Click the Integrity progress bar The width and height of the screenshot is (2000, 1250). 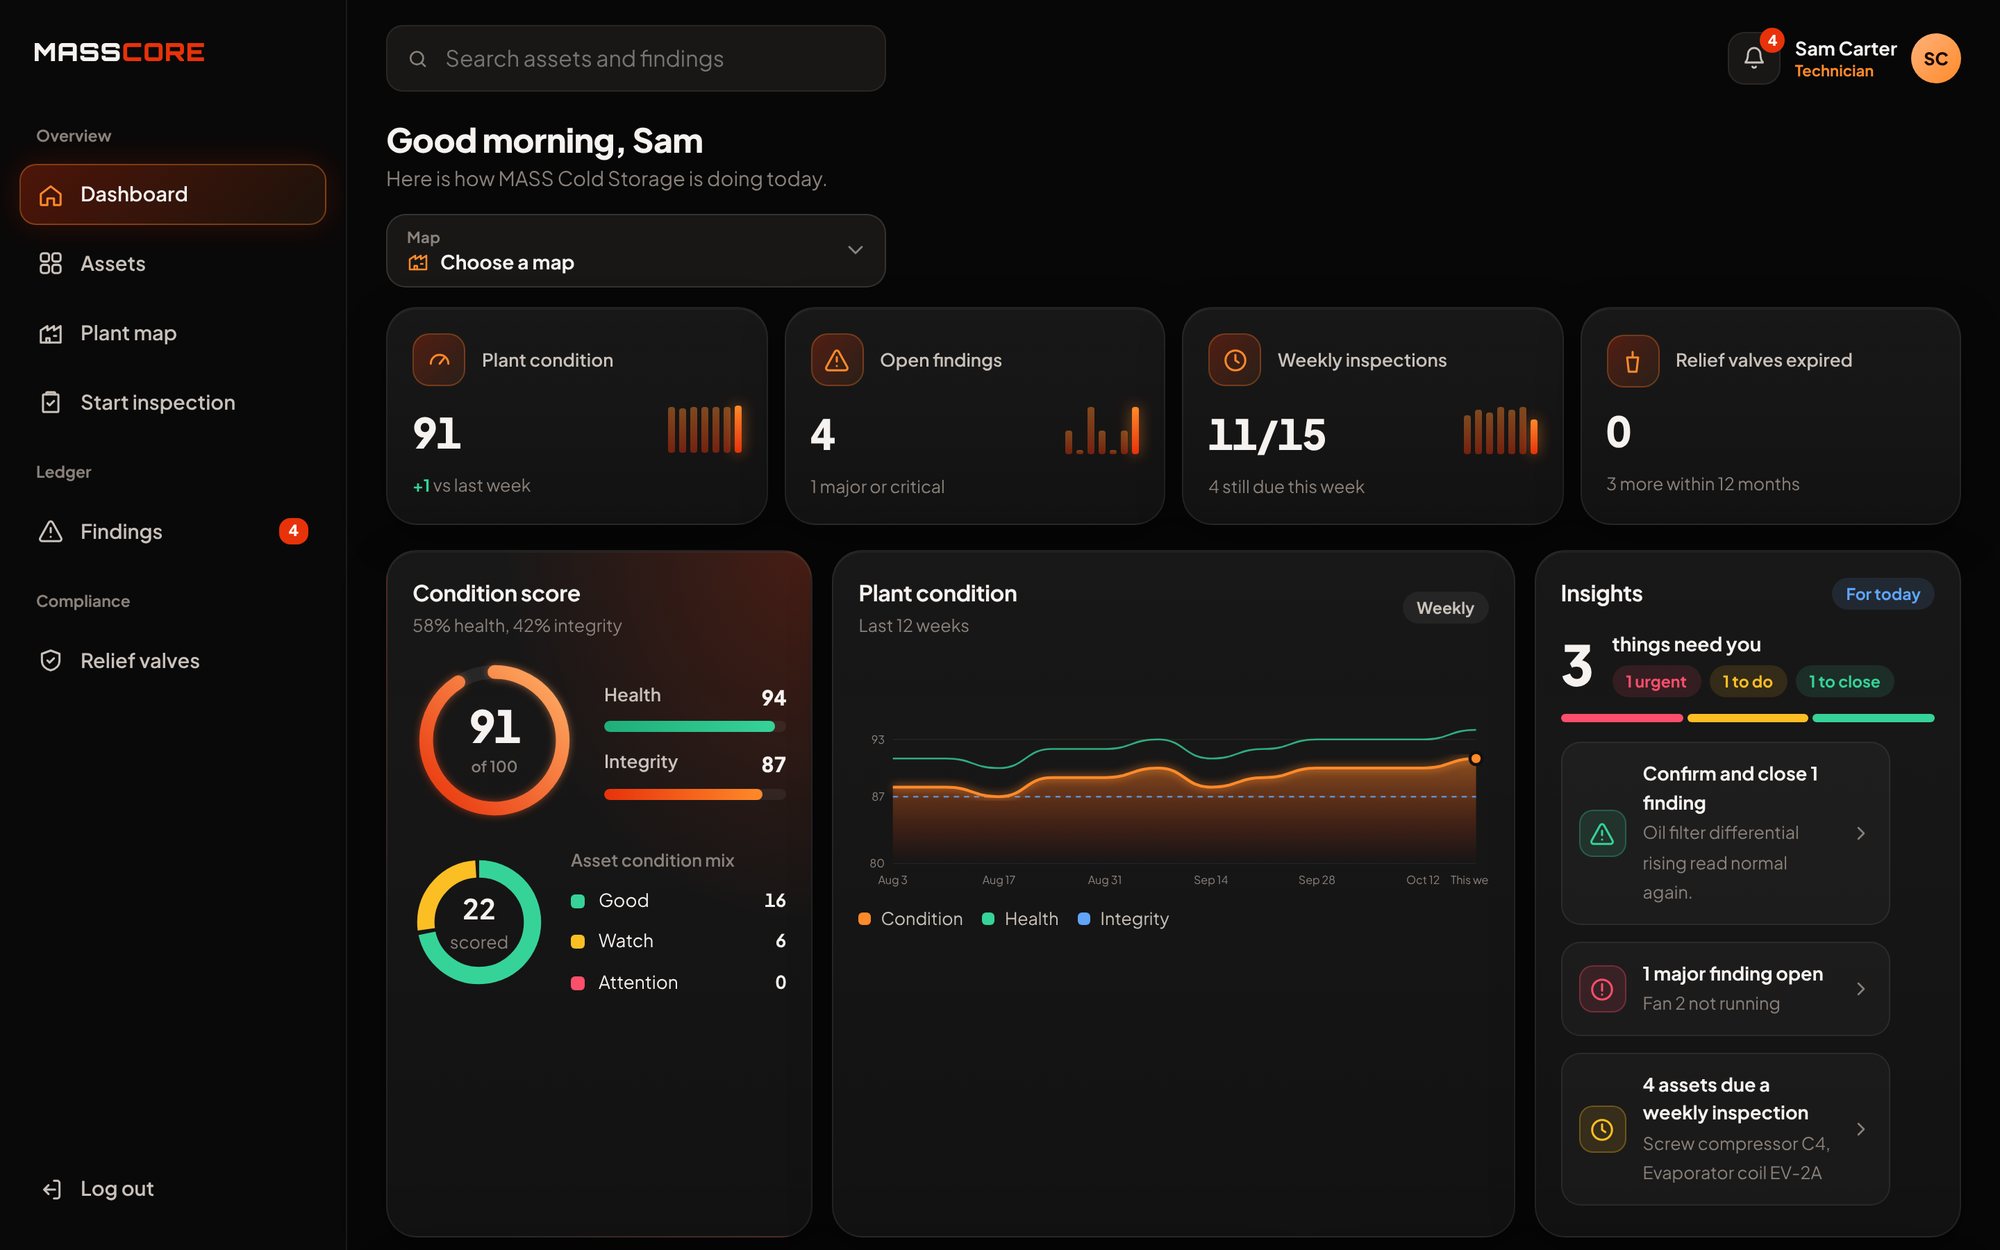[x=694, y=795]
